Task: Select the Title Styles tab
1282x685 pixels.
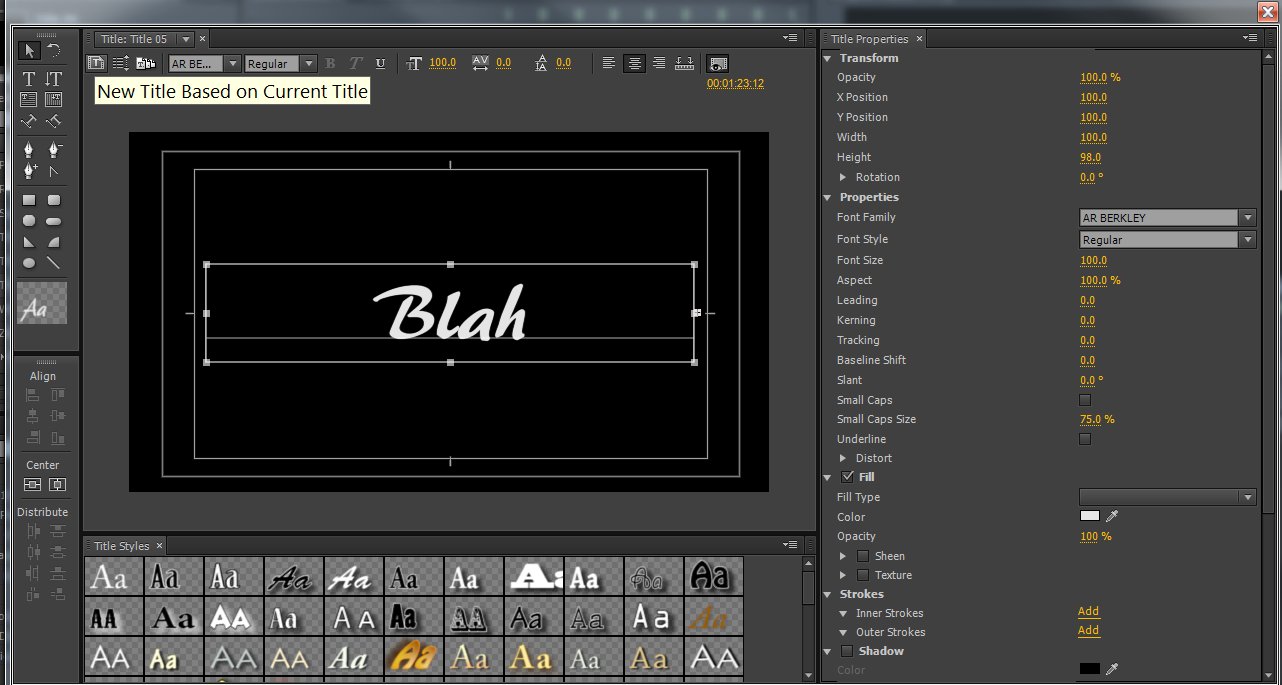Action: [121, 546]
